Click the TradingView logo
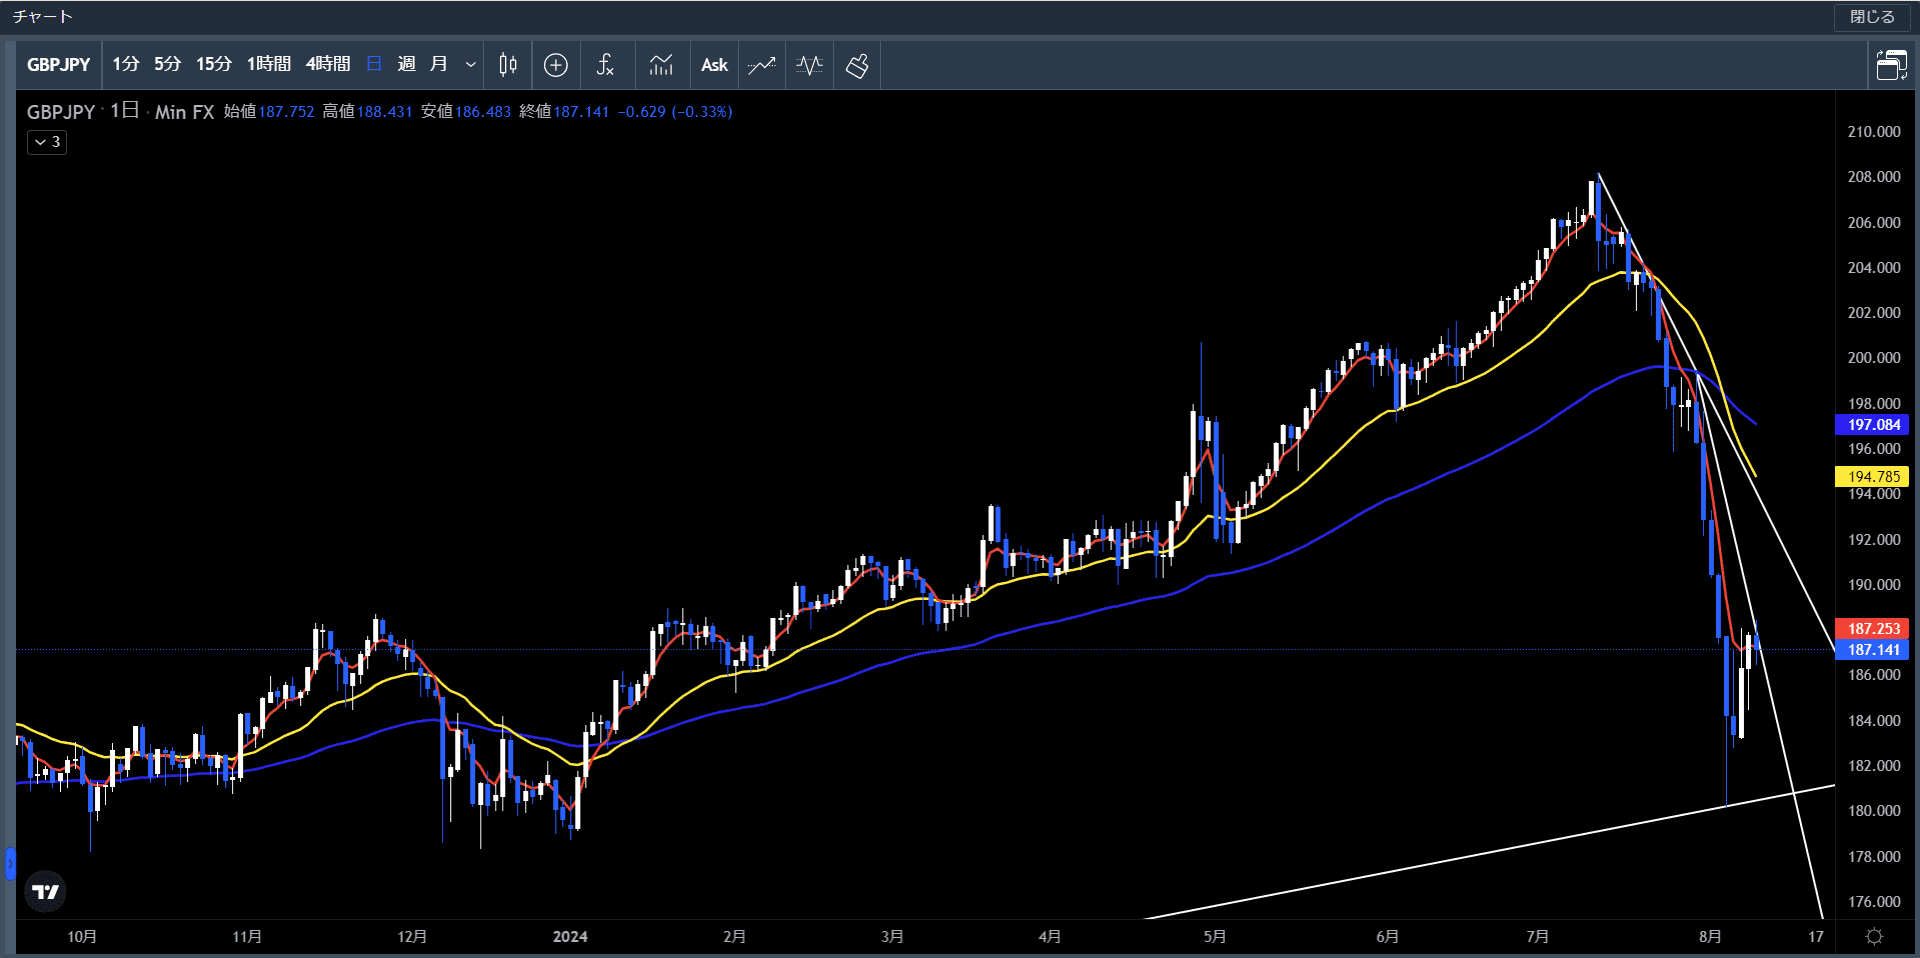This screenshot has height=958, width=1920. (x=45, y=892)
